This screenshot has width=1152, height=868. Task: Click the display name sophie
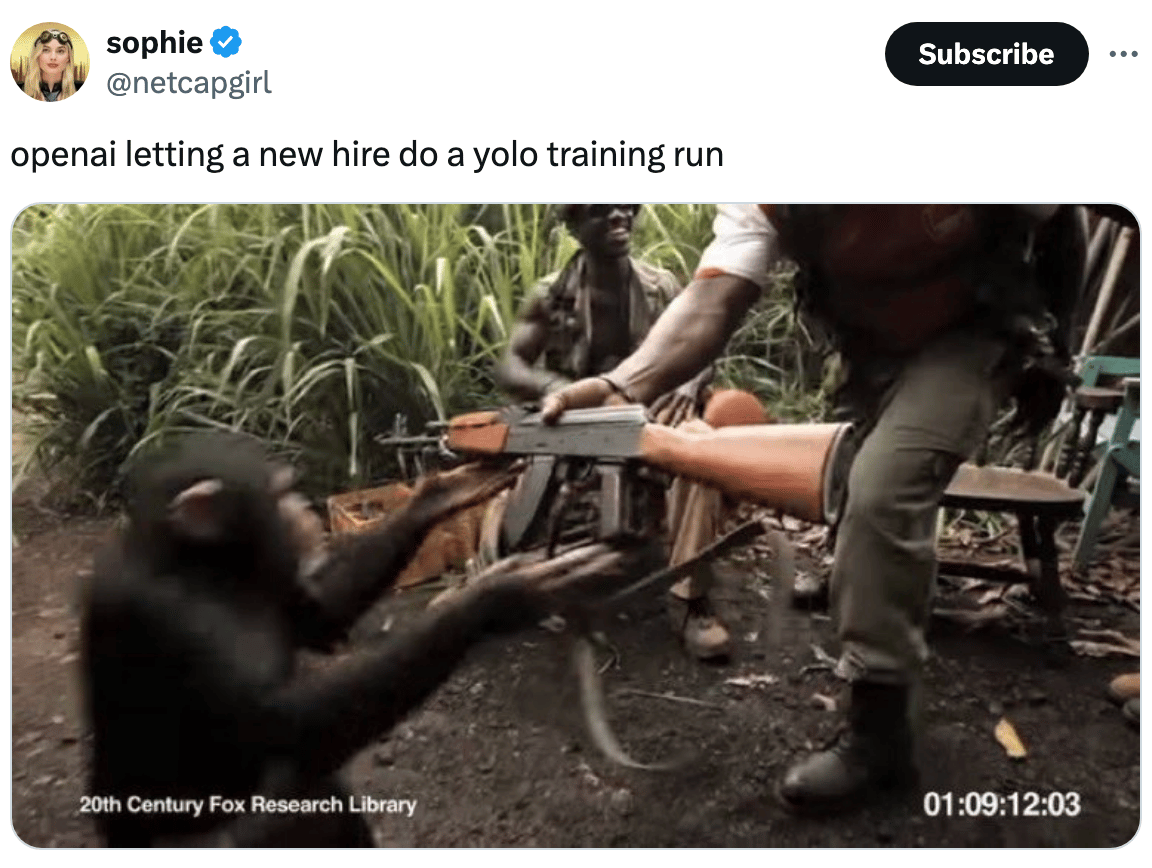pos(154,43)
